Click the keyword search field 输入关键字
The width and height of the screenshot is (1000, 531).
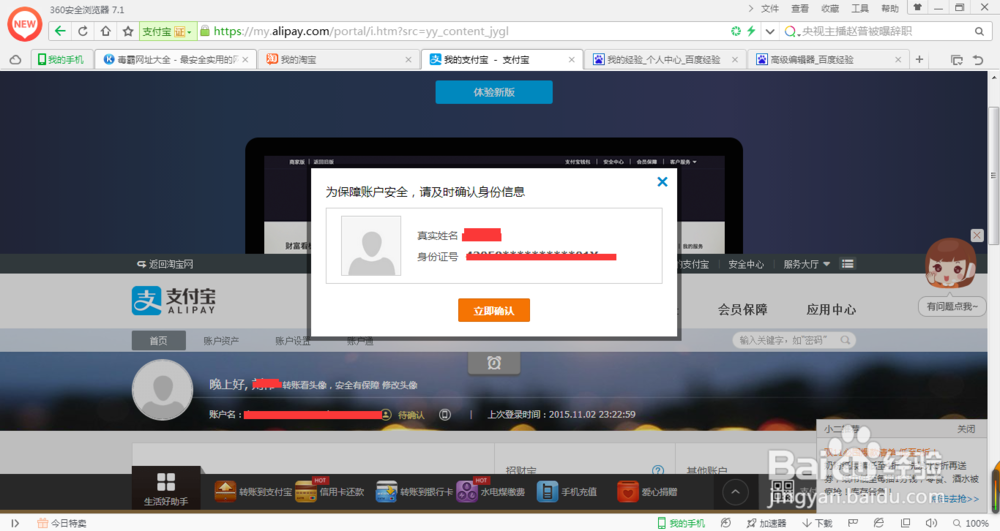click(x=793, y=340)
